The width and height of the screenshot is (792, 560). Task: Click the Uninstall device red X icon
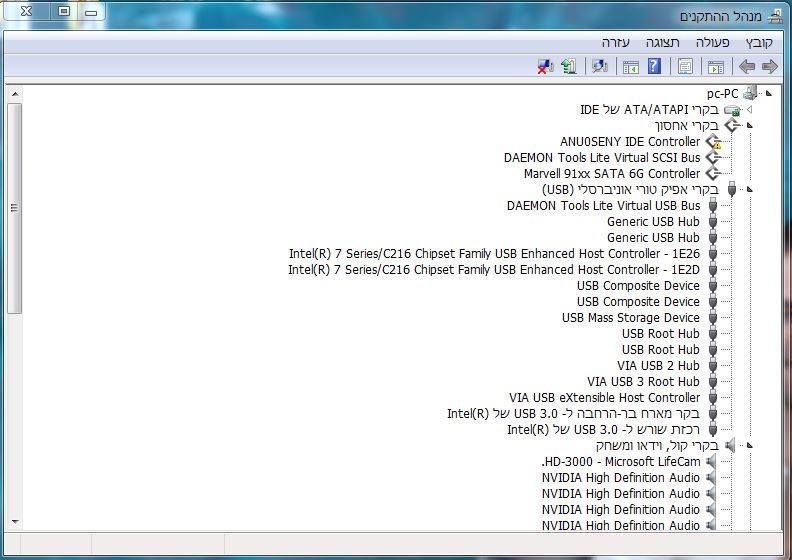click(546, 67)
